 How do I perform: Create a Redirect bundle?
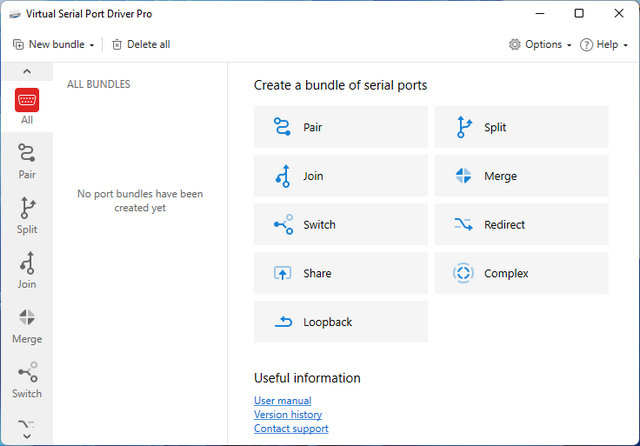(x=521, y=225)
